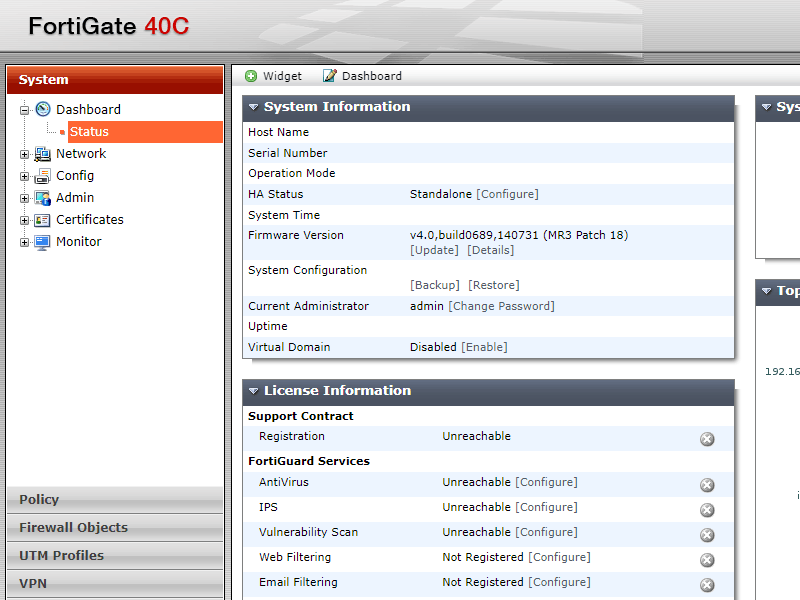
Task: Click the firmware Update link
Action: coord(434,251)
